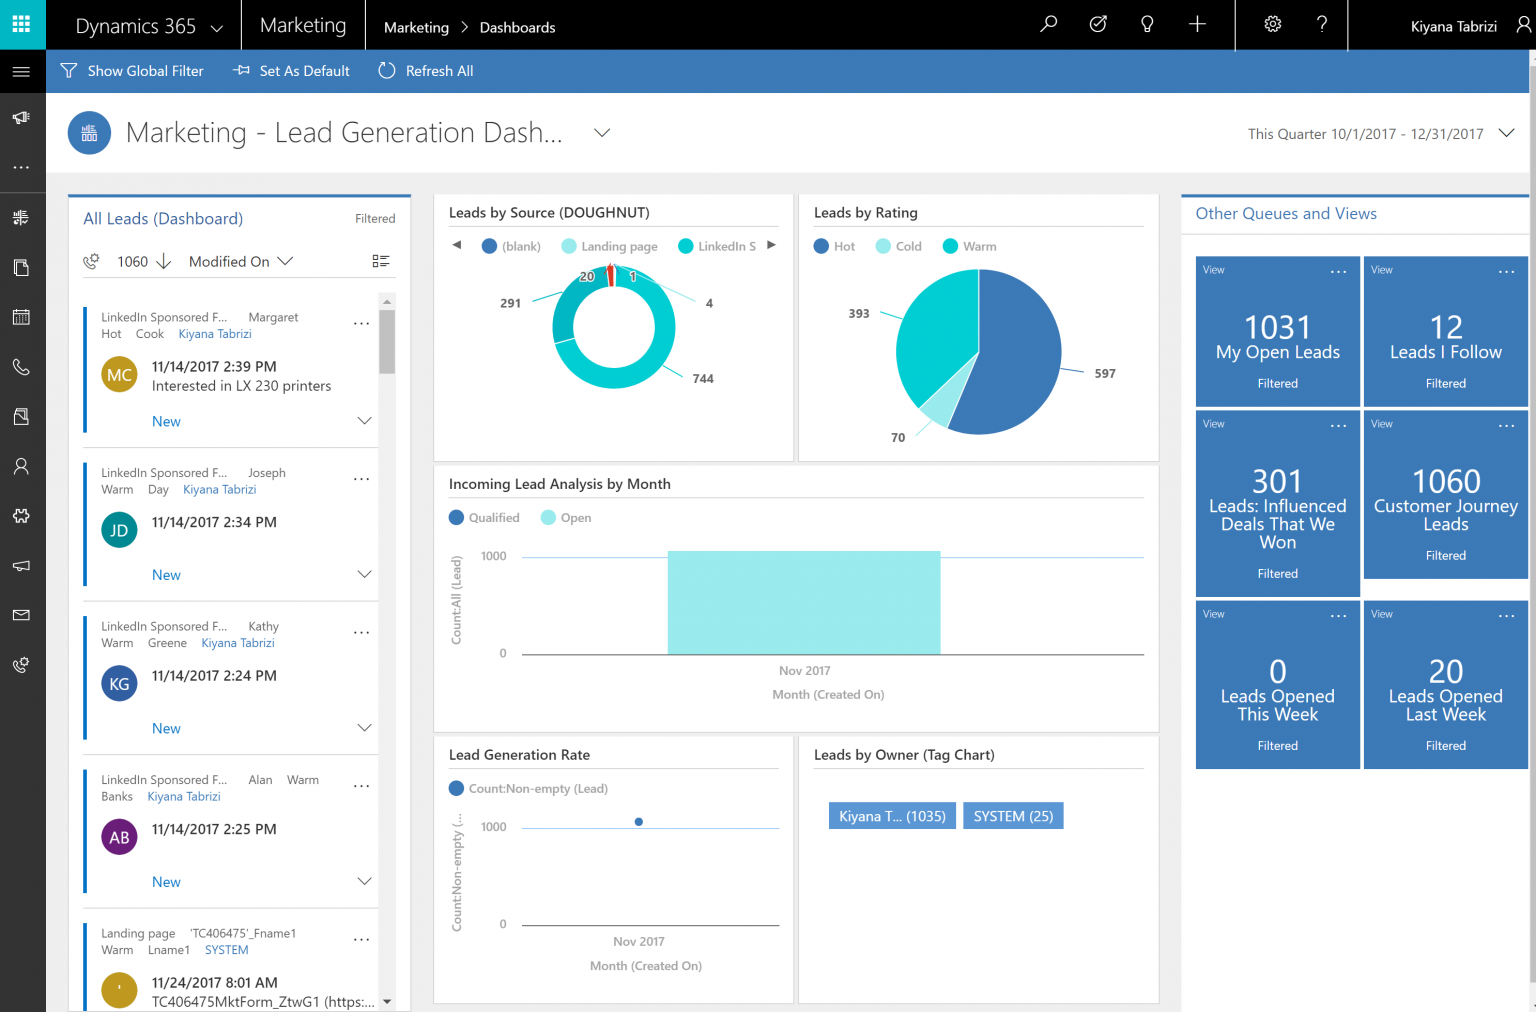This screenshot has height=1012, width=1536.
Task: Switch to the Dashboards breadcrumb item
Action: point(517,27)
